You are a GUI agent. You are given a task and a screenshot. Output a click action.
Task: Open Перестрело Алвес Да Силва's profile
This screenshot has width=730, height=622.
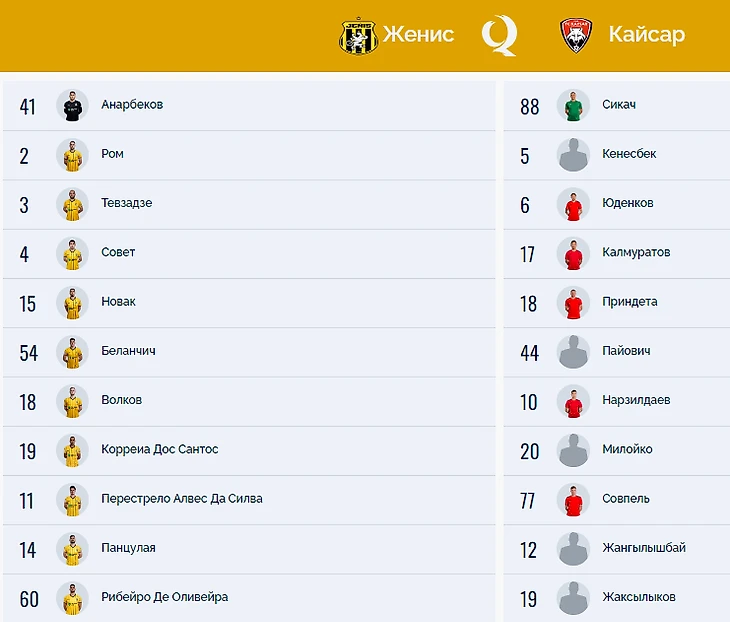pyautogui.click(x=182, y=499)
